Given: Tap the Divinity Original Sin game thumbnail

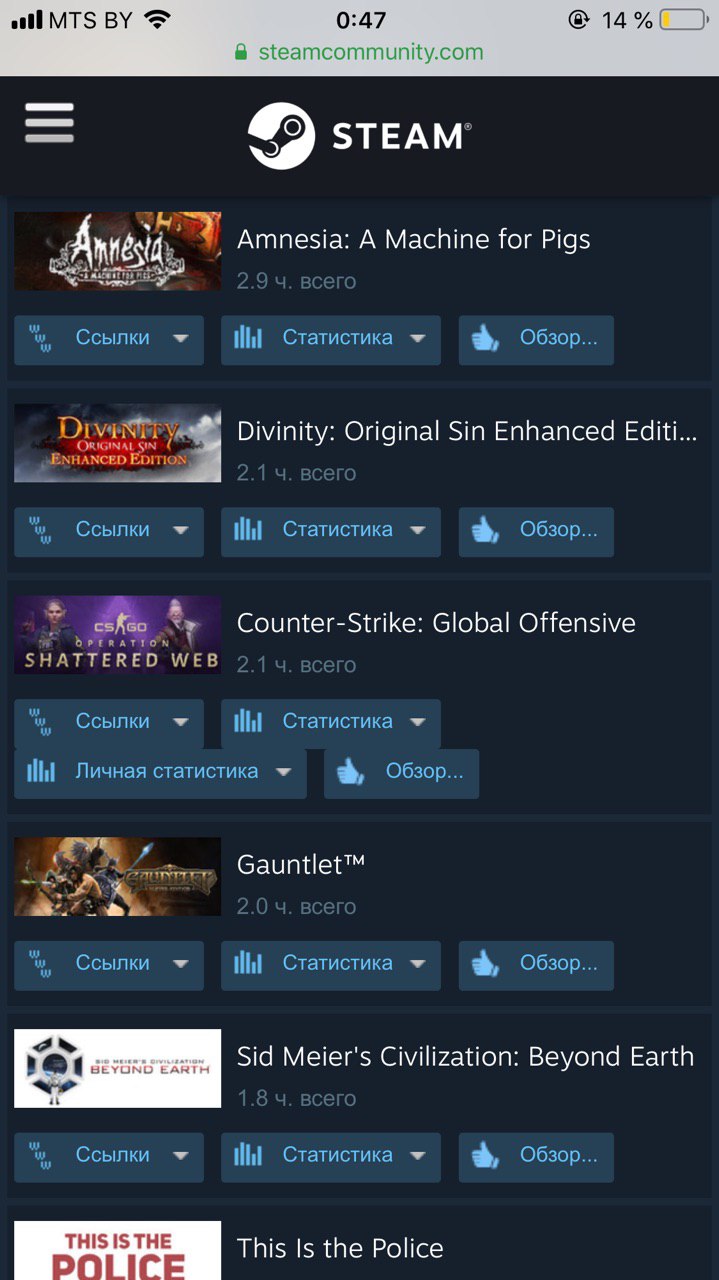Looking at the screenshot, I should (x=118, y=443).
